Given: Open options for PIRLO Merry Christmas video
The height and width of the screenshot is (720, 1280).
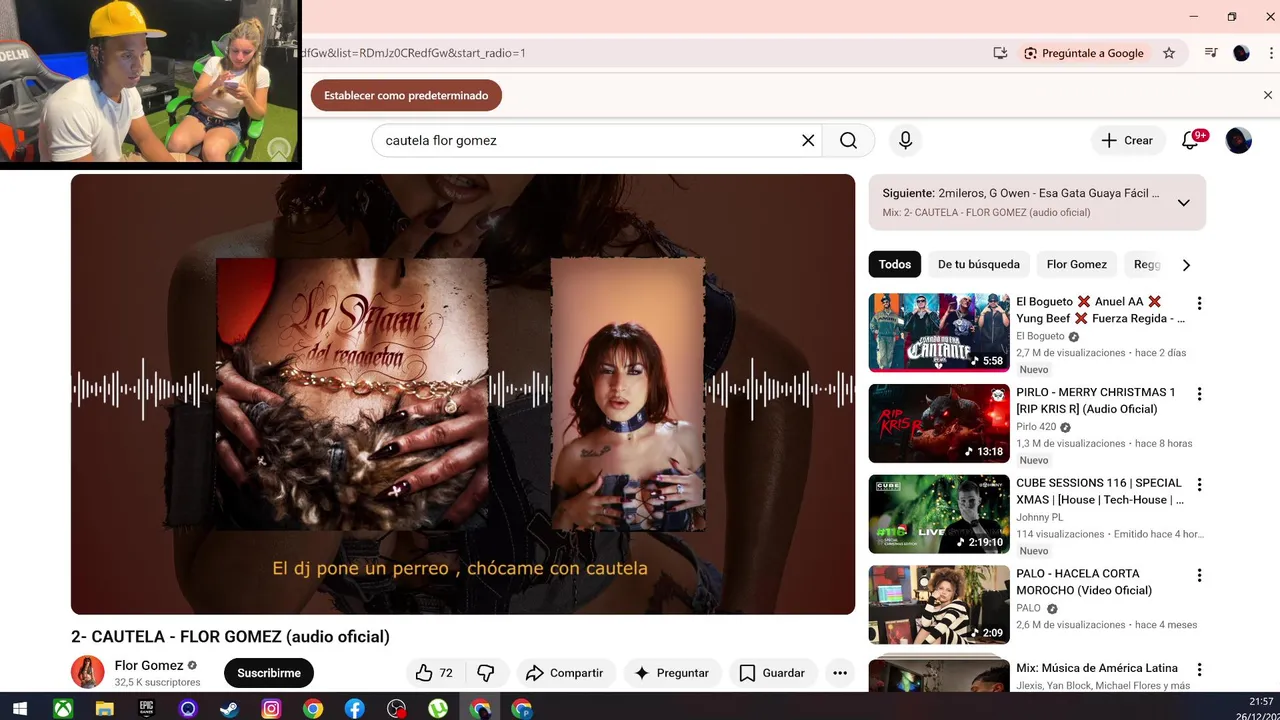Looking at the screenshot, I should pyautogui.click(x=1199, y=394).
